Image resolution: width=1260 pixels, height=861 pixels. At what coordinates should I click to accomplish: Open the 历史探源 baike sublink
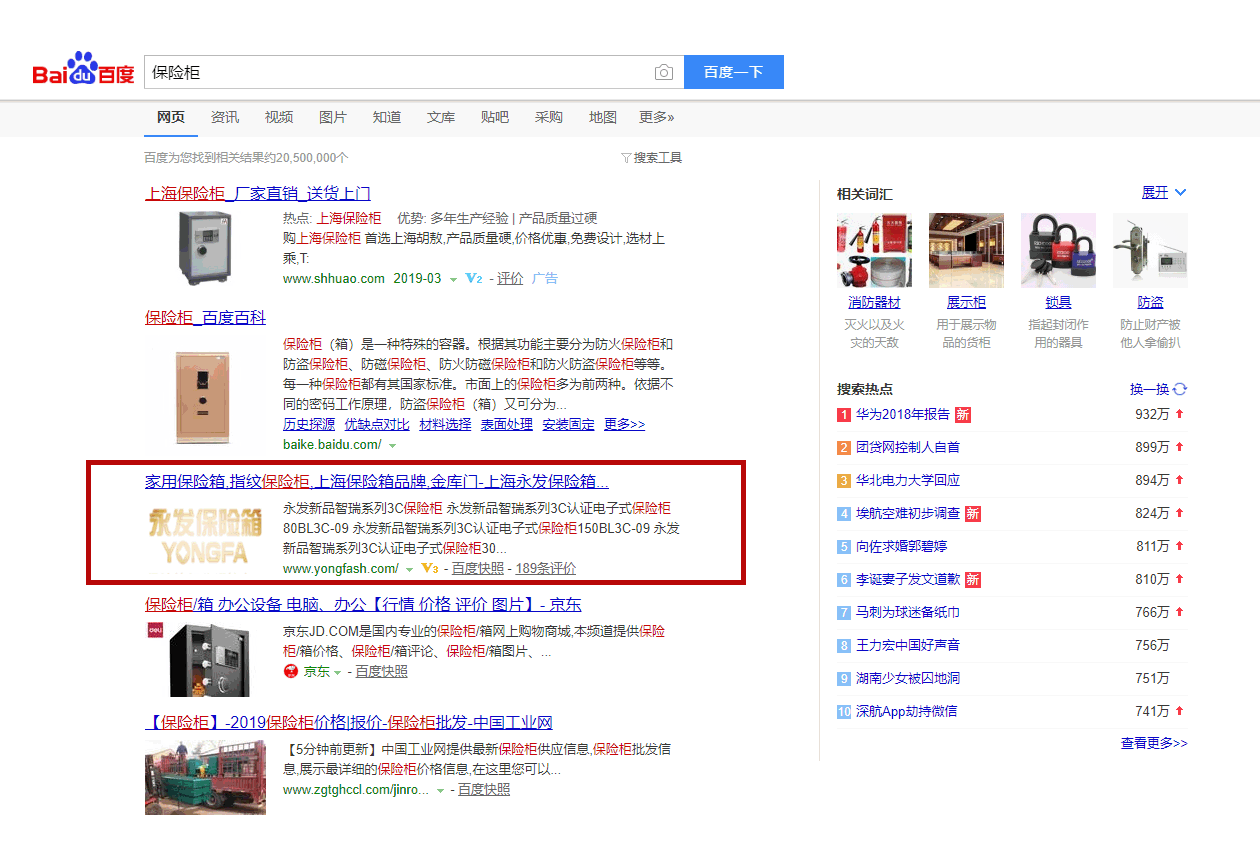[309, 424]
